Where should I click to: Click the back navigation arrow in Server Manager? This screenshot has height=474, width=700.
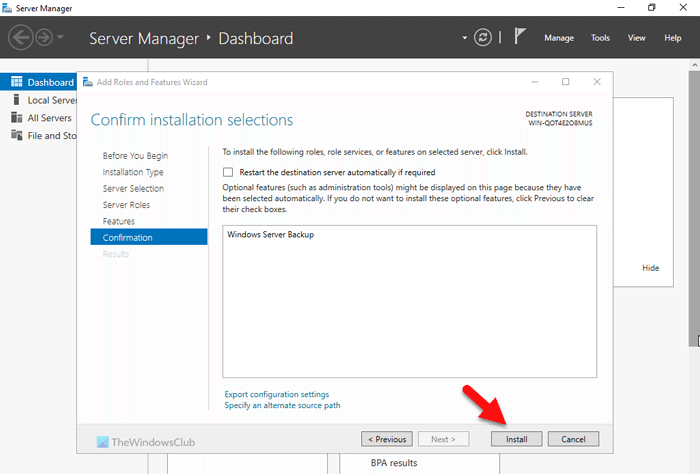tap(21, 37)
